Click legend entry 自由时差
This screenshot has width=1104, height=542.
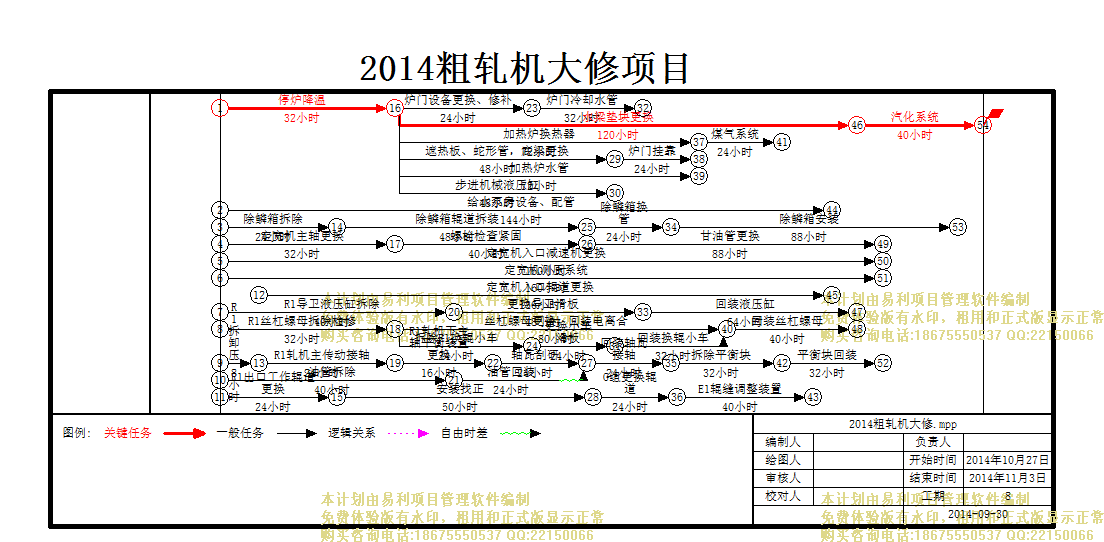464,433
